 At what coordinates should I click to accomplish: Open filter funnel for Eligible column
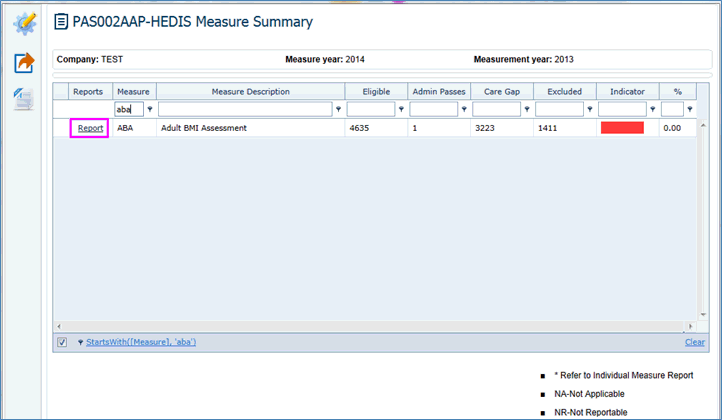(x=401, y=109)
